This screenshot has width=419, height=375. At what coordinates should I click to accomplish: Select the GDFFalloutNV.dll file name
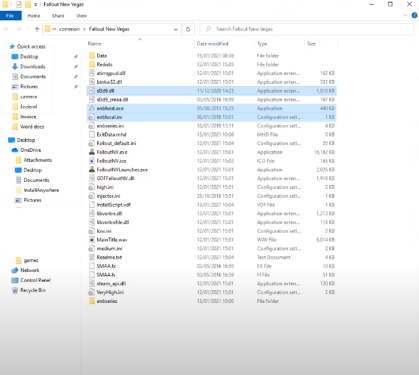point(115,178)
